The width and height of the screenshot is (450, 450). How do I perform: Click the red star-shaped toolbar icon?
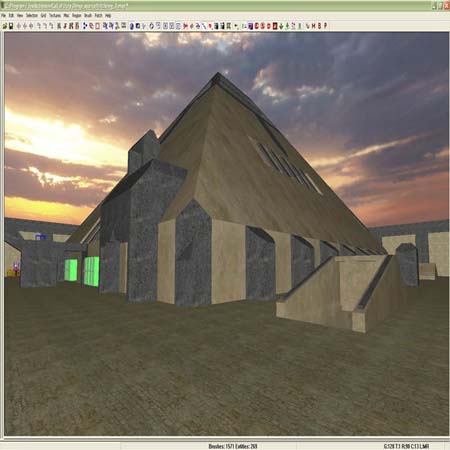[x=185, y=26]
